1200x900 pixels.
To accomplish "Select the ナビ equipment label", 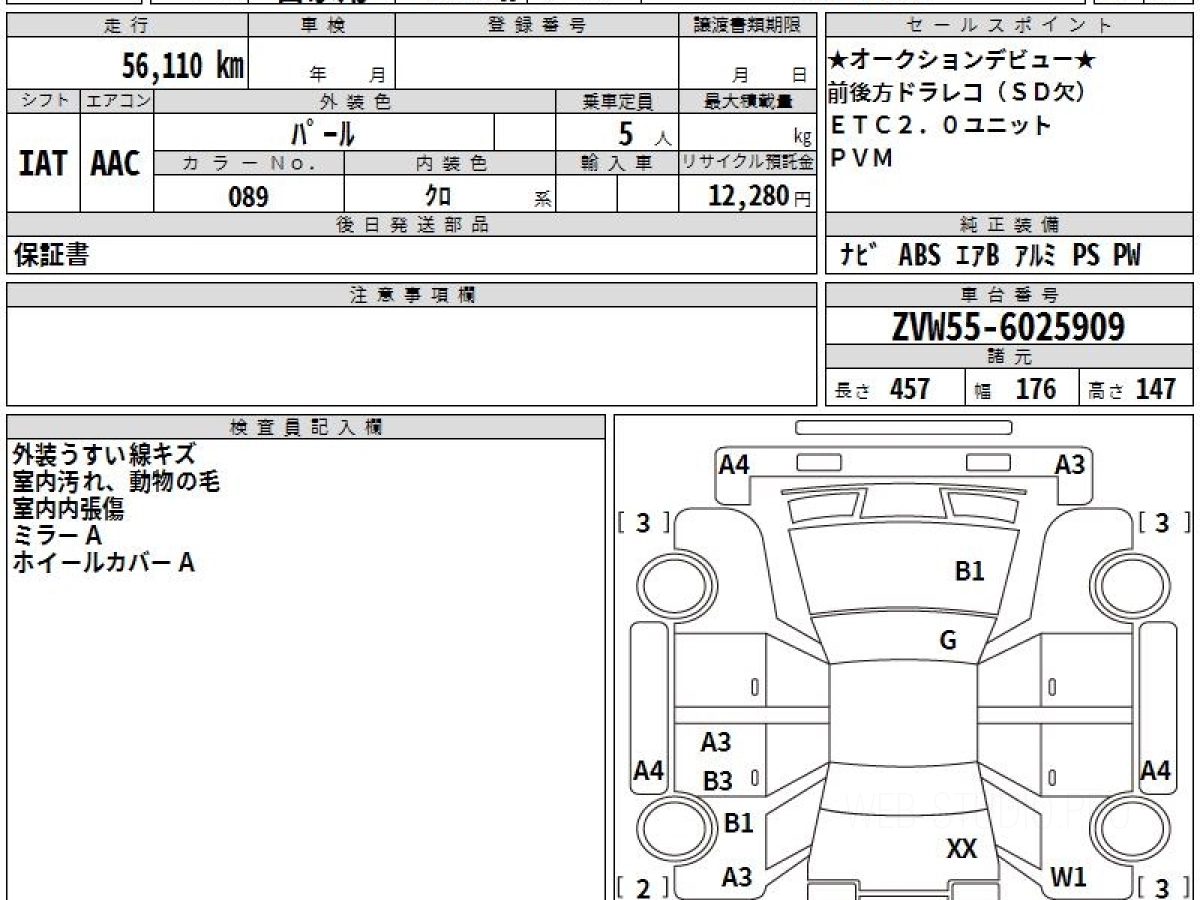I will [x=859, y=255].
